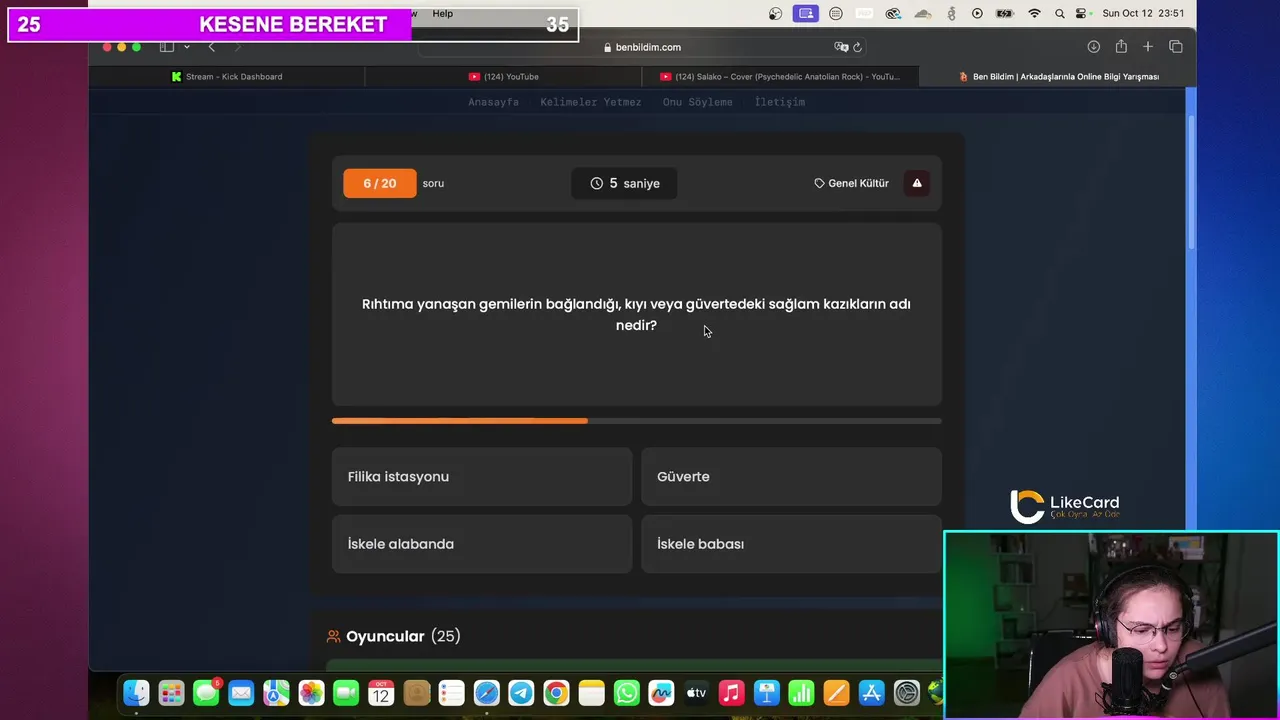1280x720 pixels.
Task: Toggle the Safari sidebar
Action: (167, 47)
